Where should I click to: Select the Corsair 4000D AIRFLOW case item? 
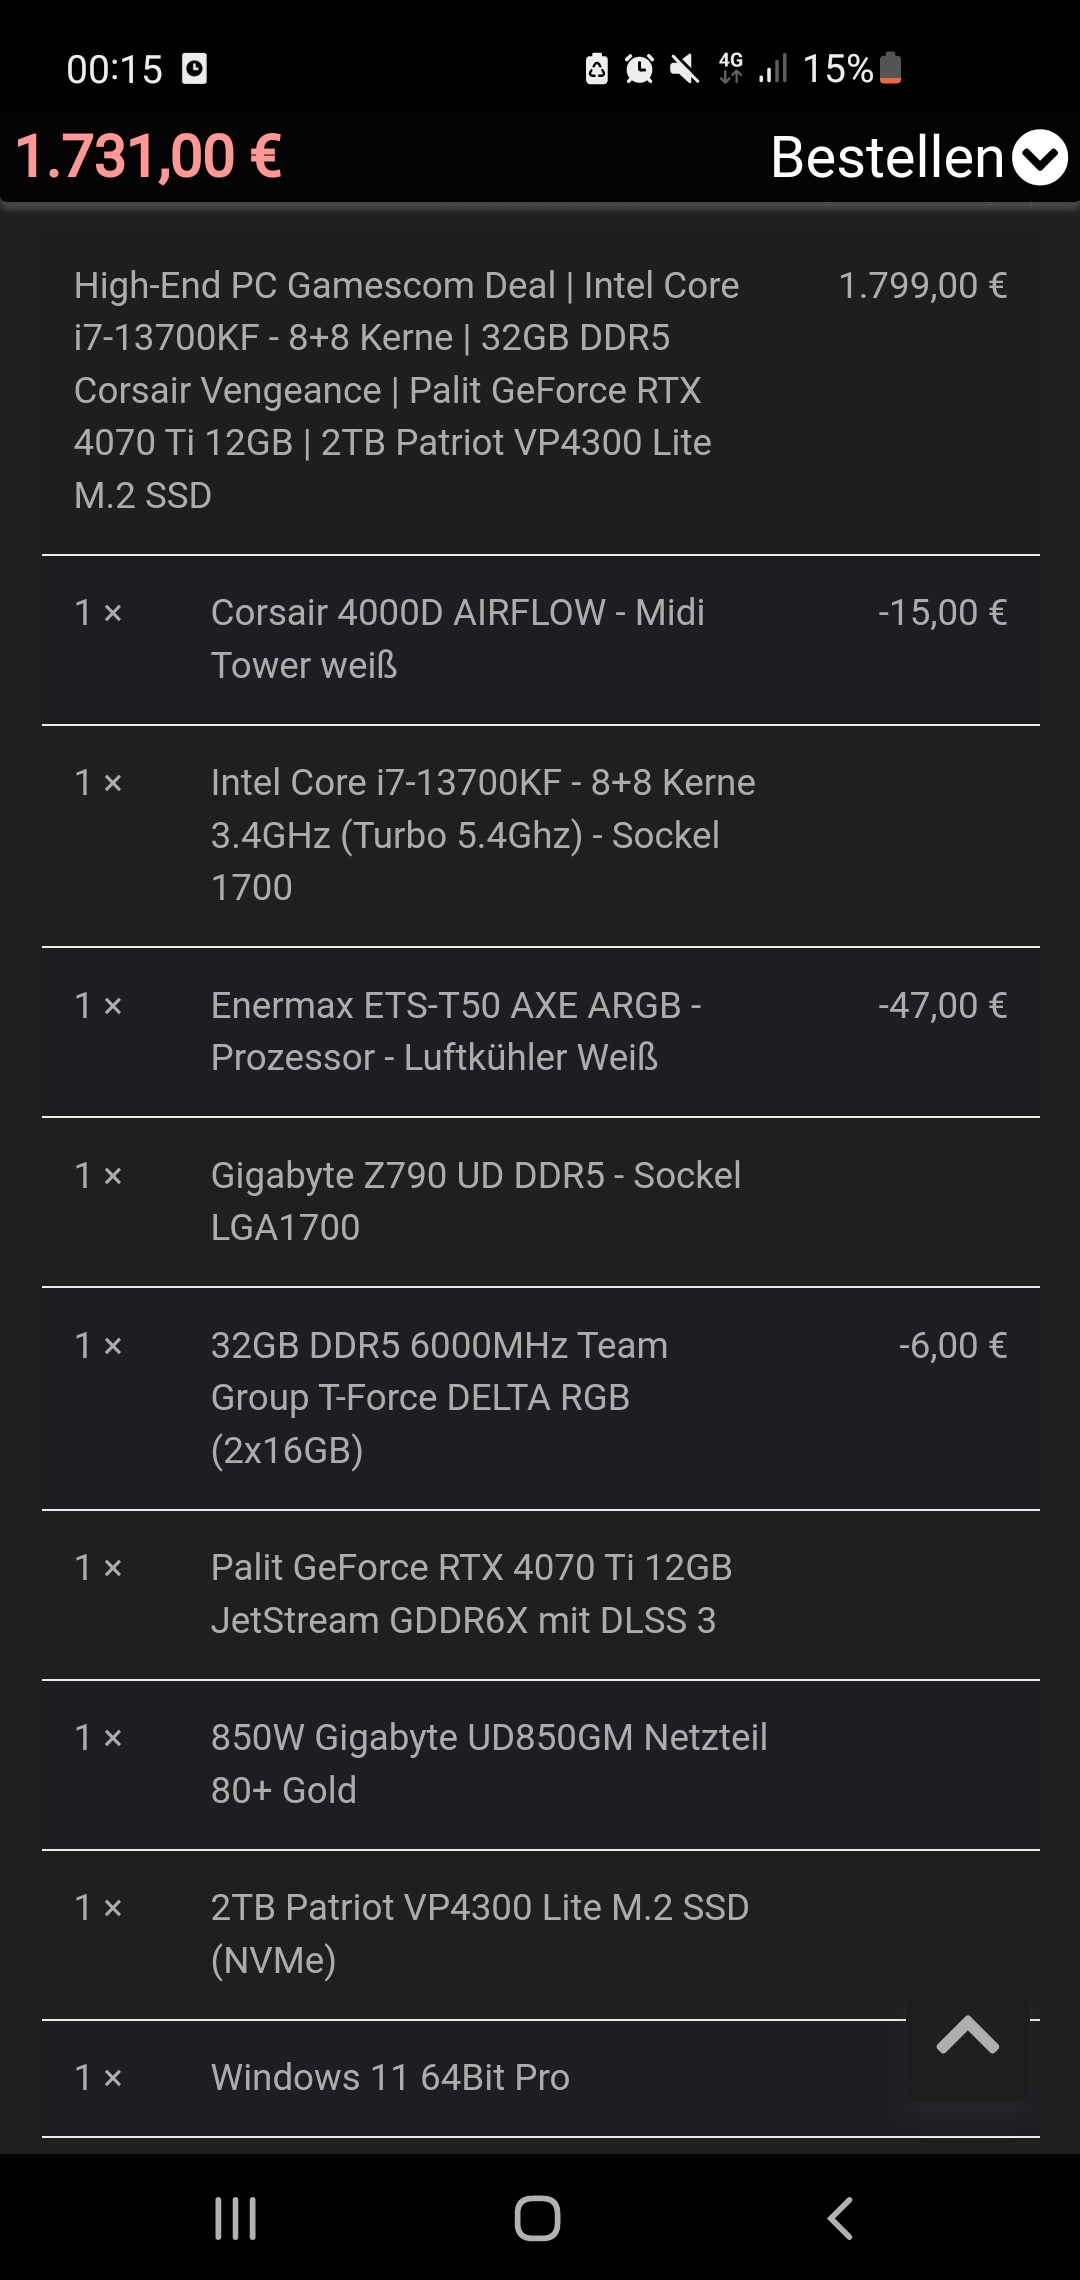tap(457, 638)
